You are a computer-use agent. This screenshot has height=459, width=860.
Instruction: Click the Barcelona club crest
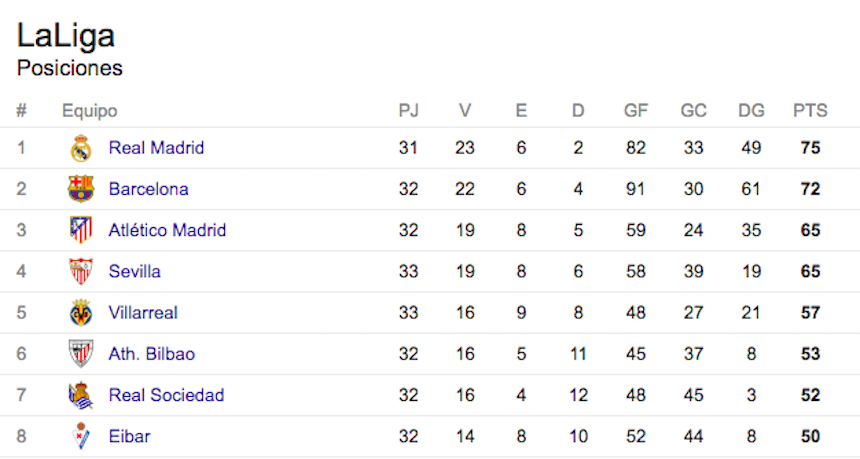81,189
